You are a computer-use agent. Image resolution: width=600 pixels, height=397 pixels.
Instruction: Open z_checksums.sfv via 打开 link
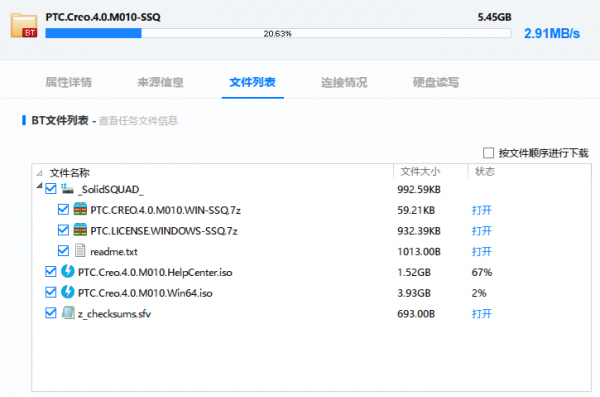tap(482, 314)
